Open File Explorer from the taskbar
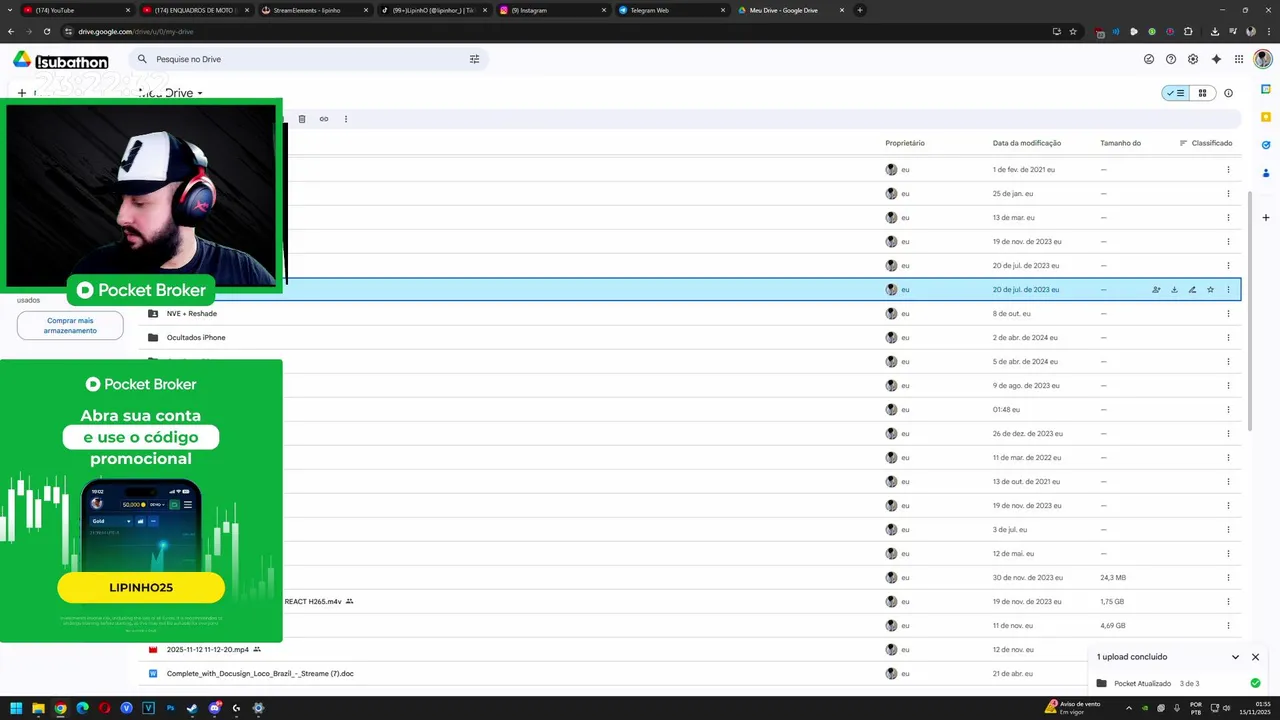The width and height of the screenshot is (1280, 720). tap(38, 708)
